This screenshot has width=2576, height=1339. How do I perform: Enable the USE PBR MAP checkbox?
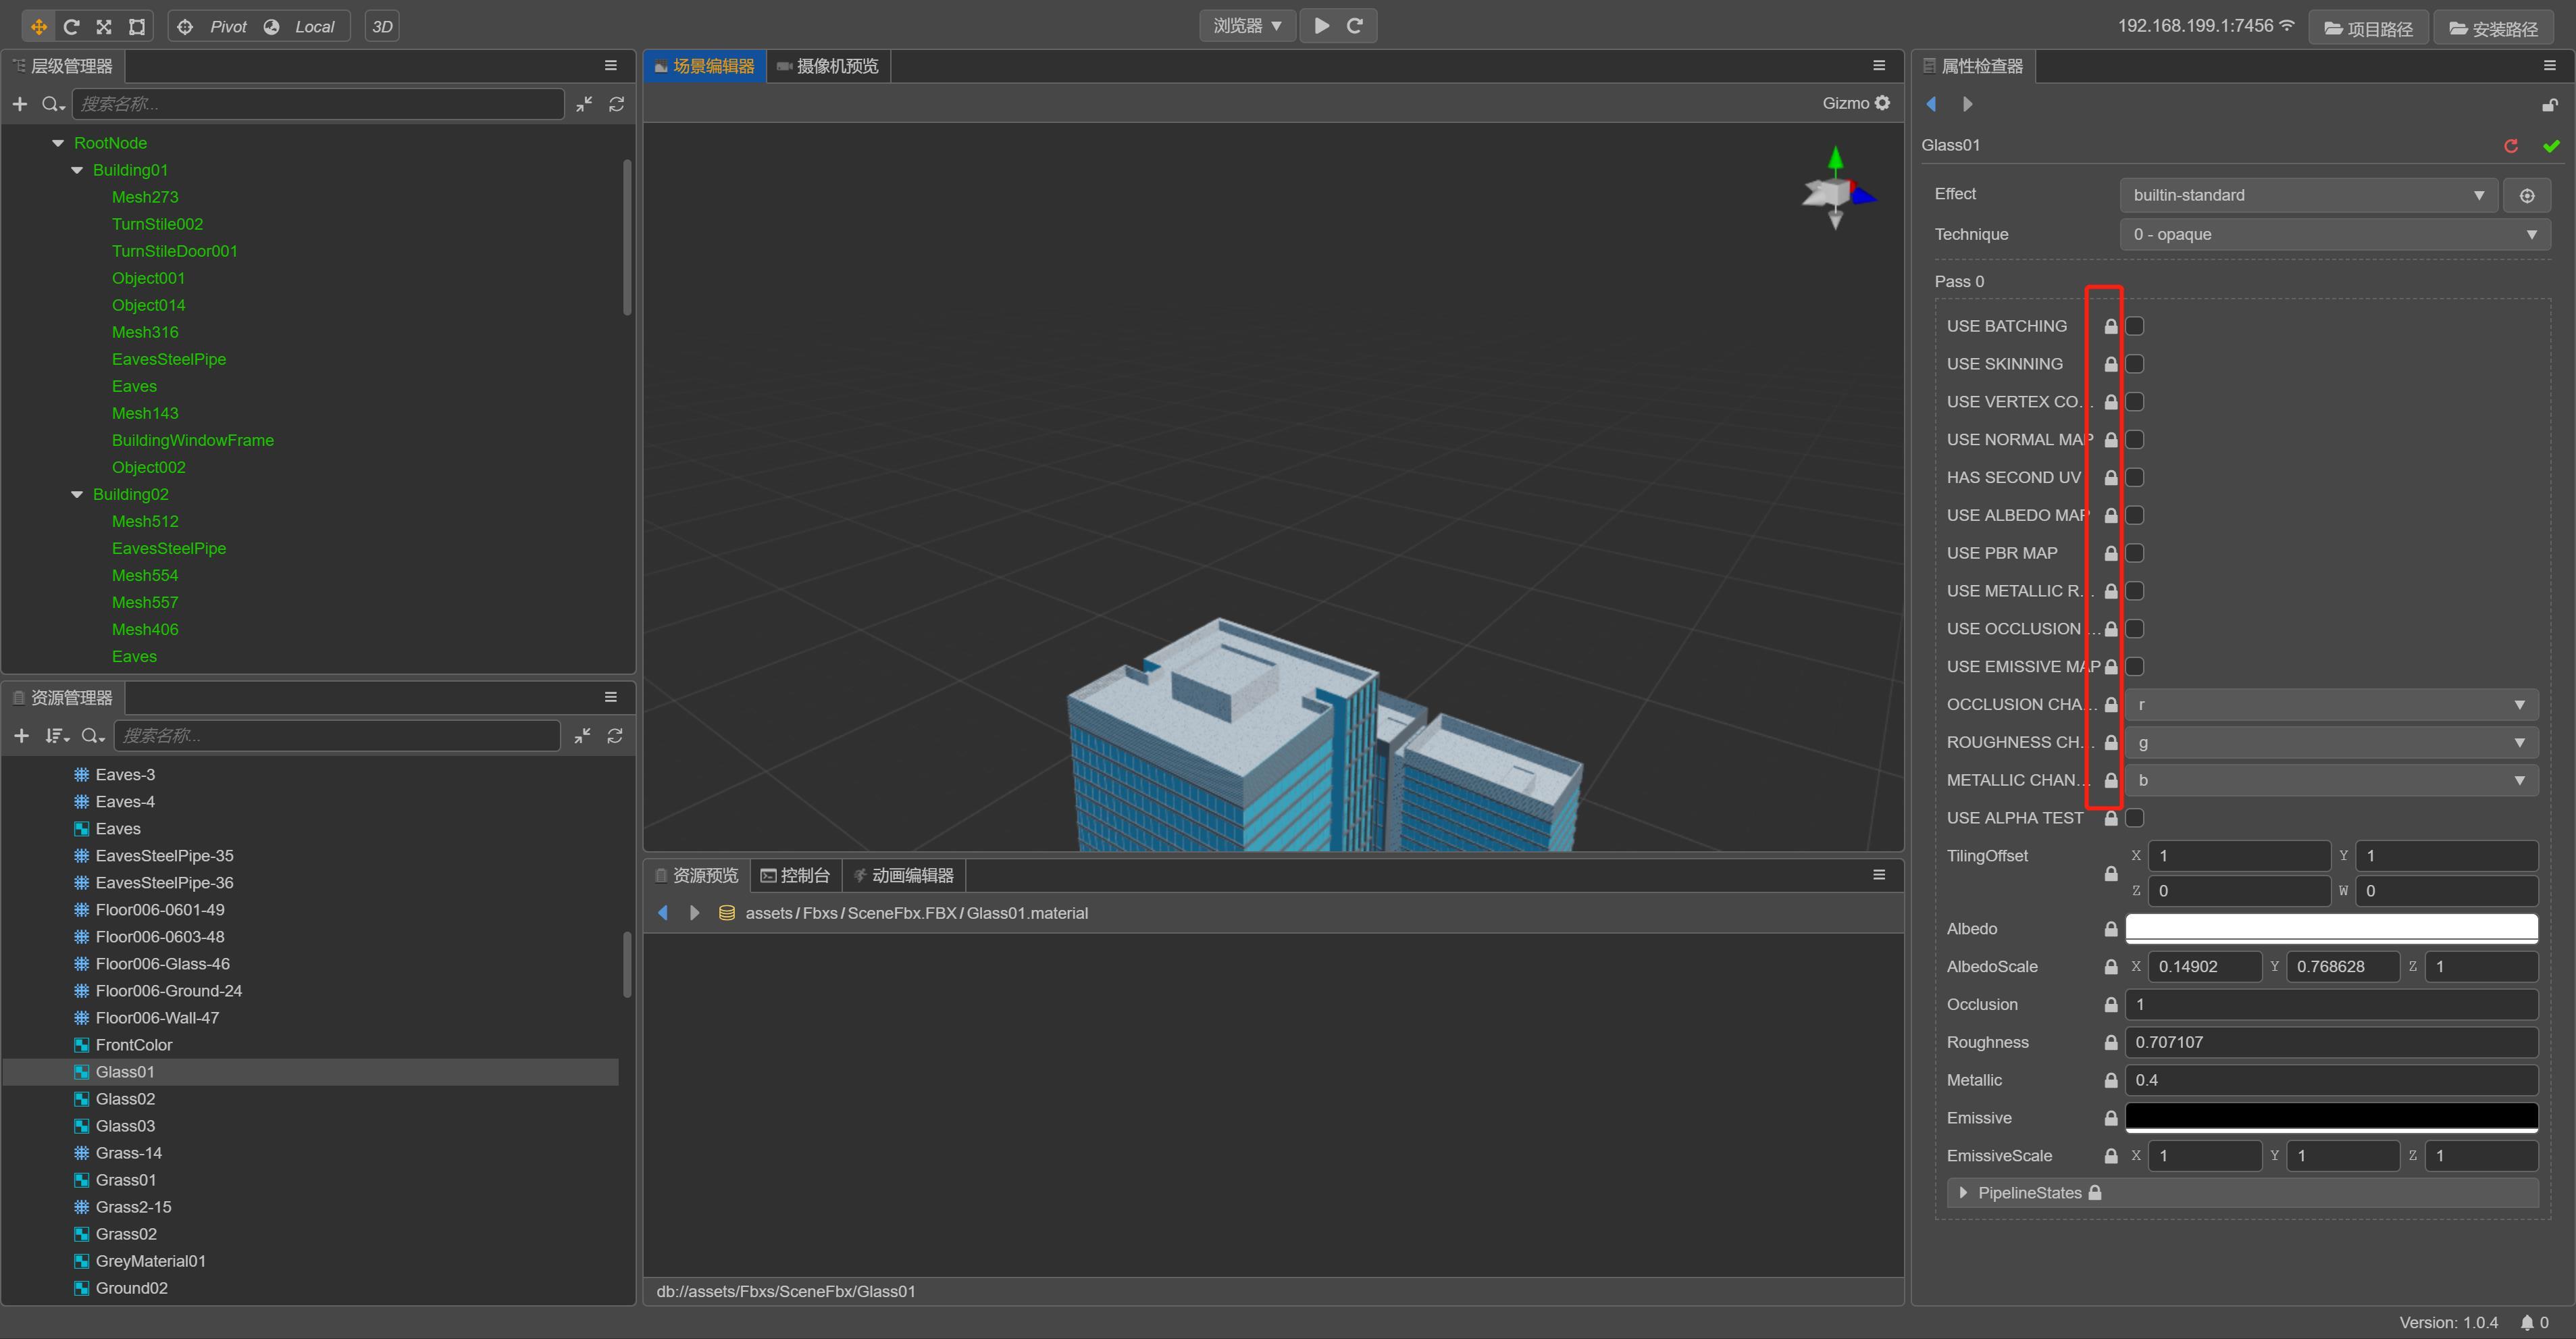[x=2135, y=553]
